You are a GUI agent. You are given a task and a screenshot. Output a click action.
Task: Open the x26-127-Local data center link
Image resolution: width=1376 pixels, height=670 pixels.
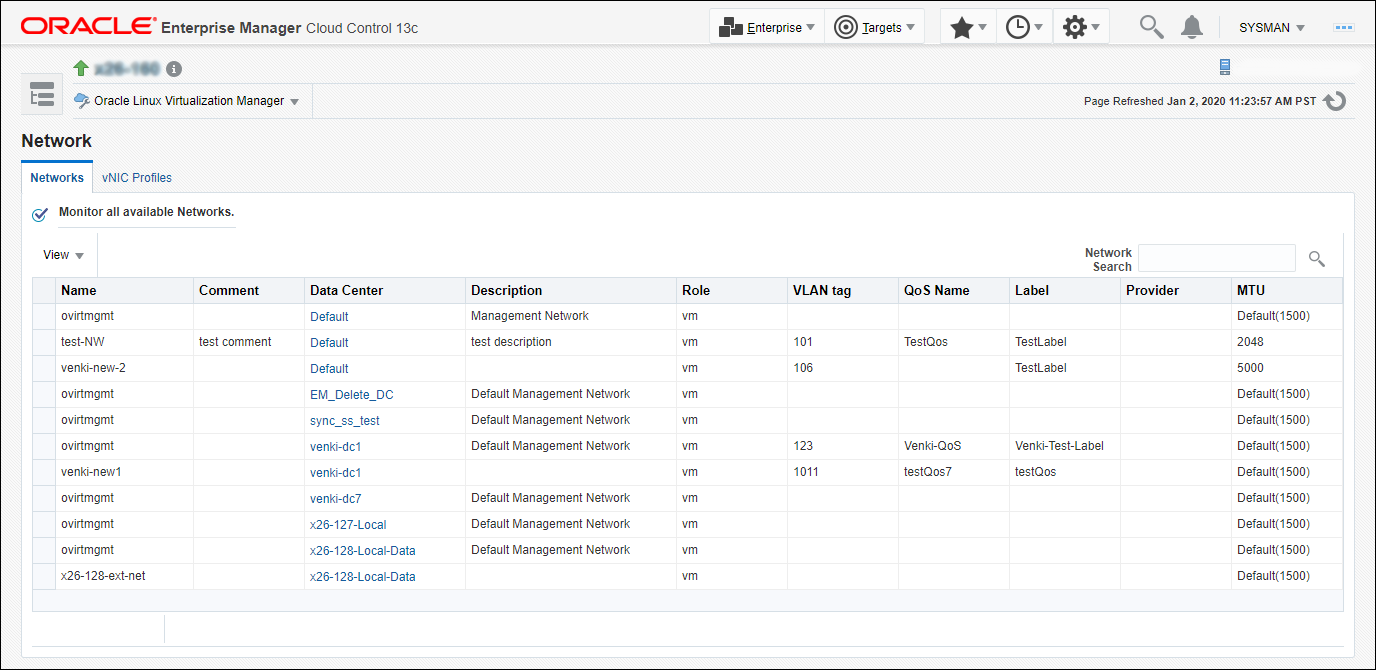[x=348, y=525]
